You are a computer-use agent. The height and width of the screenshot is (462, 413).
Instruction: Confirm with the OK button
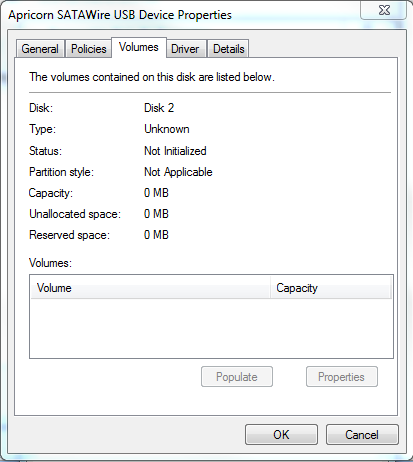click(x=281, y=435)
